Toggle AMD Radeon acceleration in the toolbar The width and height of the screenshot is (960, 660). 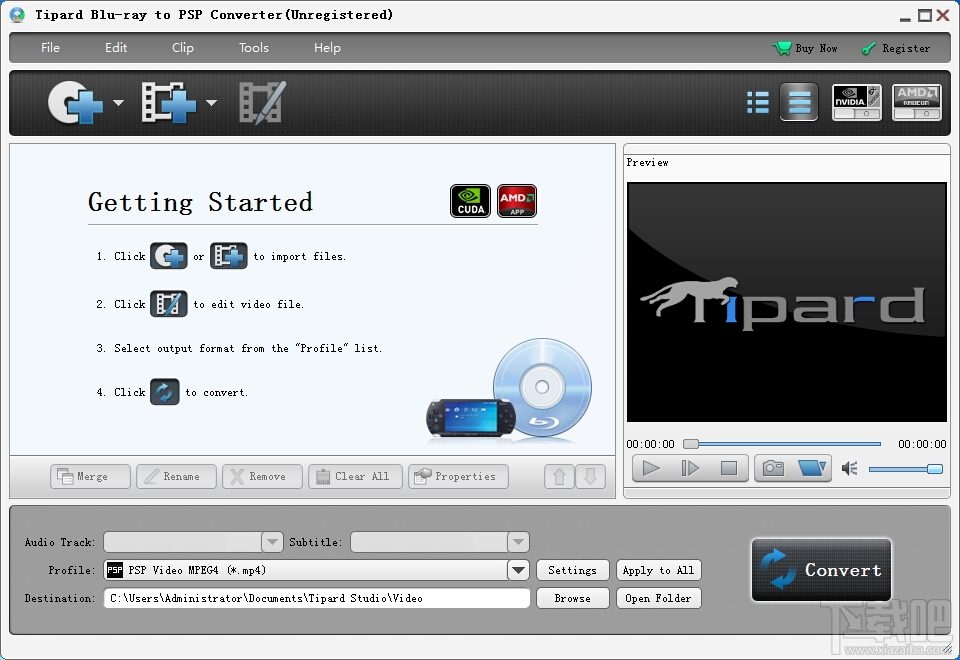click(917, 102)
